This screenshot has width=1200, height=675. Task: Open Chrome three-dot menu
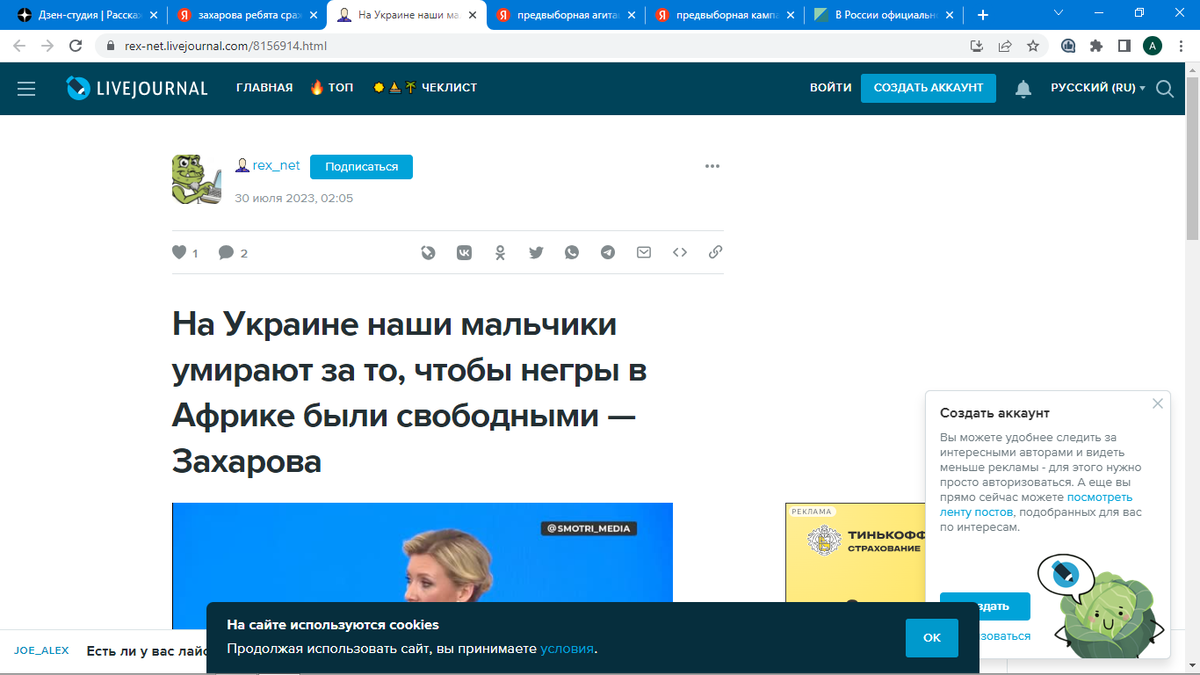tap(1180, 46)
